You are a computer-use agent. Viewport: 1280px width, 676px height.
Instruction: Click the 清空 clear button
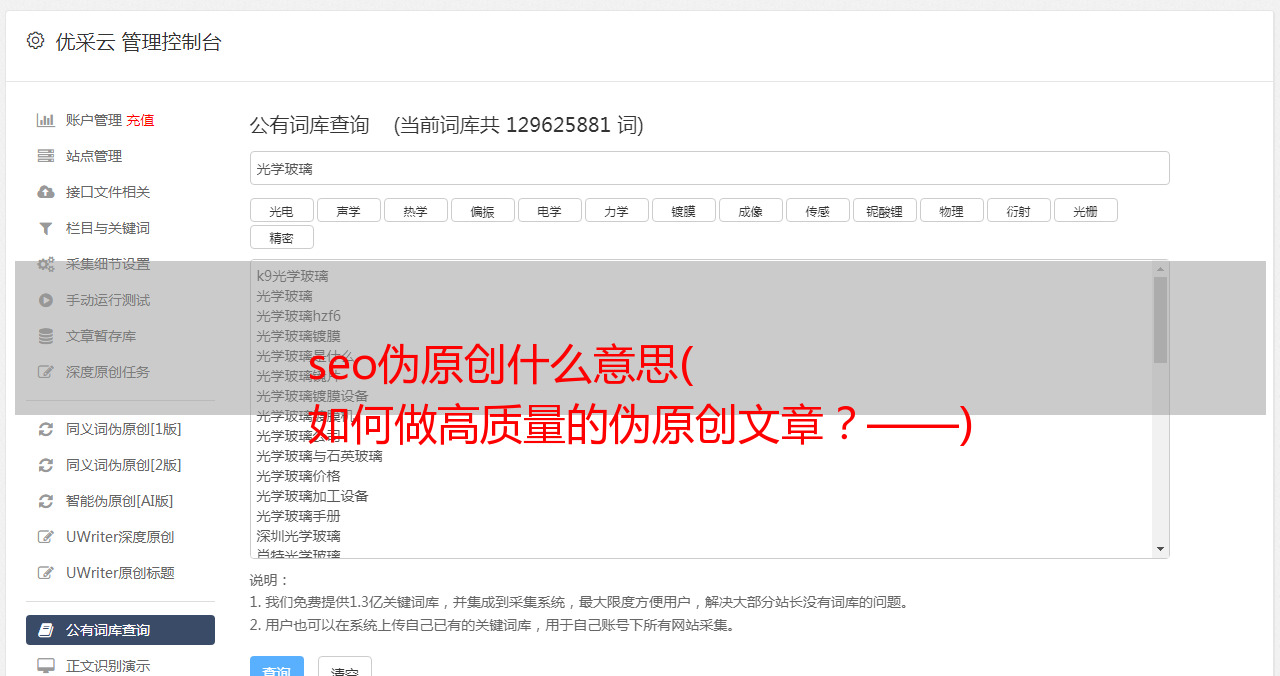point(345,670)
